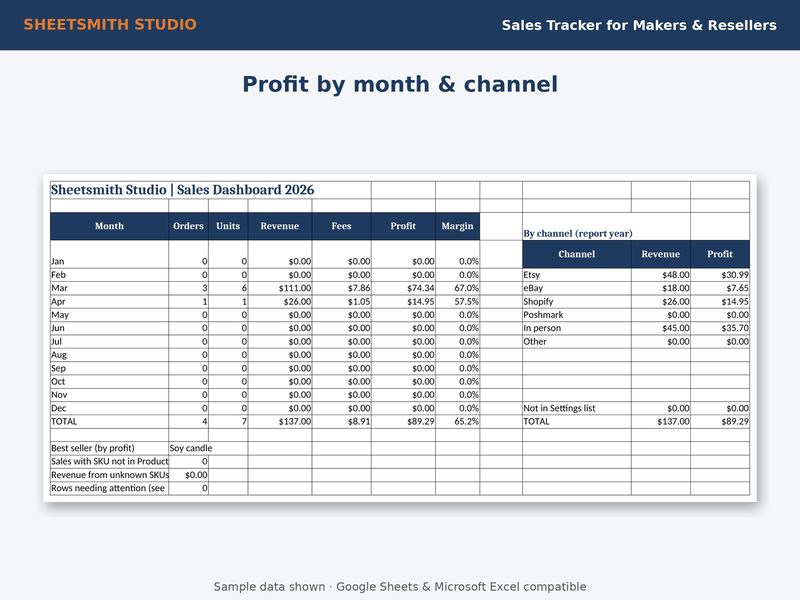Viewport: 800px width, 600px height.
Task: Click the $35.70 In person profit cell
Action: pyautogui.click(x=720, y=328)
